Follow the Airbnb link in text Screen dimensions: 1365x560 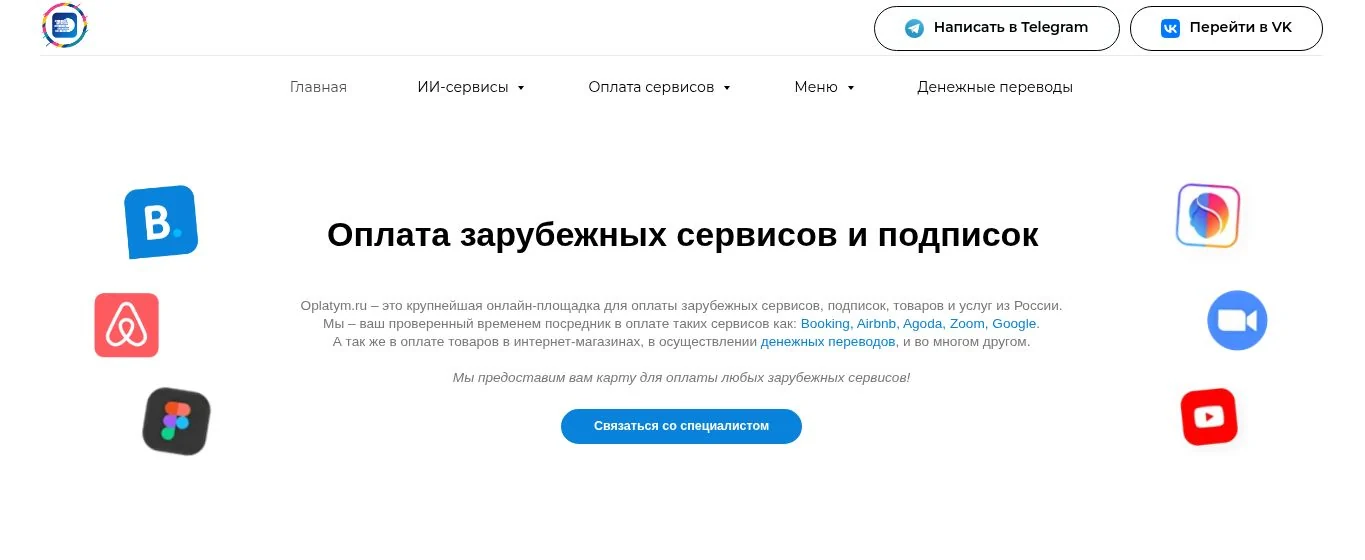tap(878, 324)
